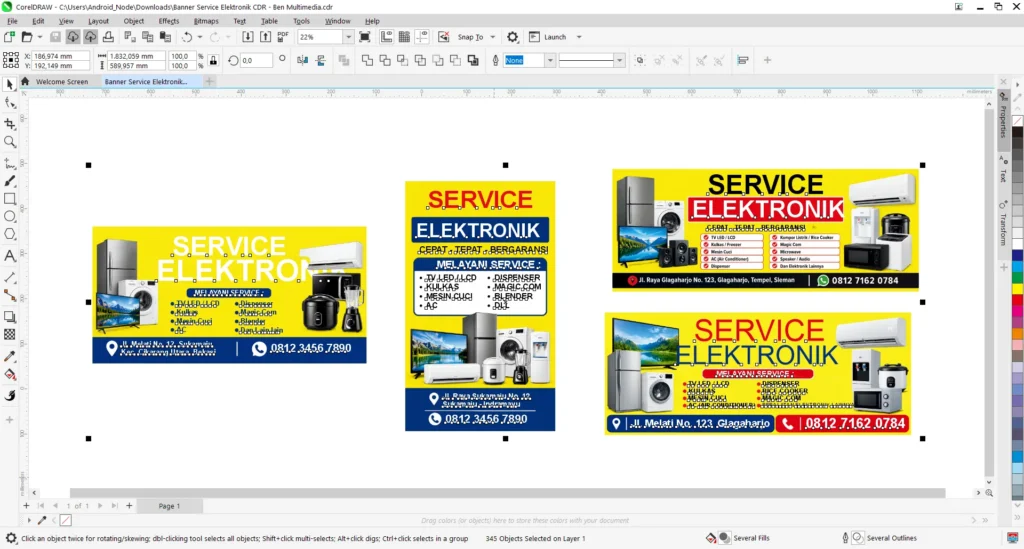Screen dimensions: 1024x549
Task: Add a page with the plus before the first-page arrow
Action: [26, 506]
